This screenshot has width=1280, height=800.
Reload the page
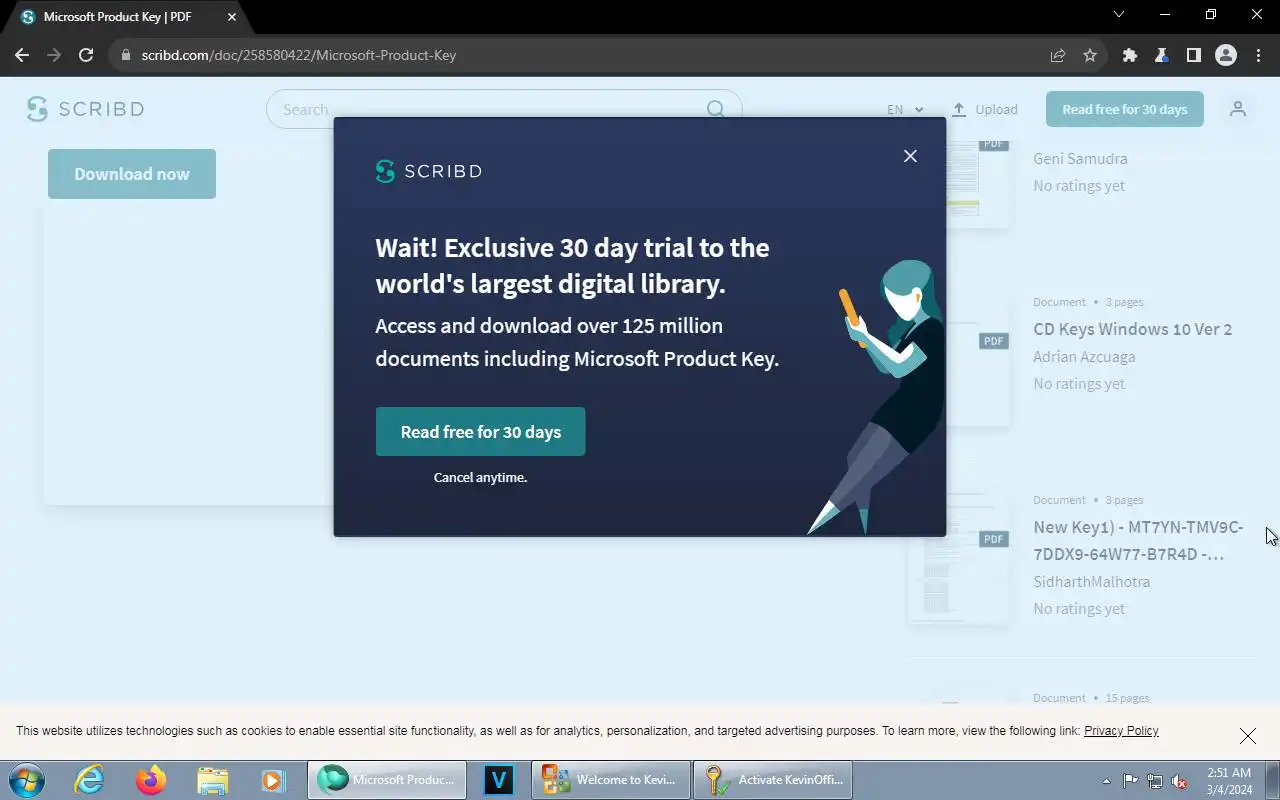[86, 55]
